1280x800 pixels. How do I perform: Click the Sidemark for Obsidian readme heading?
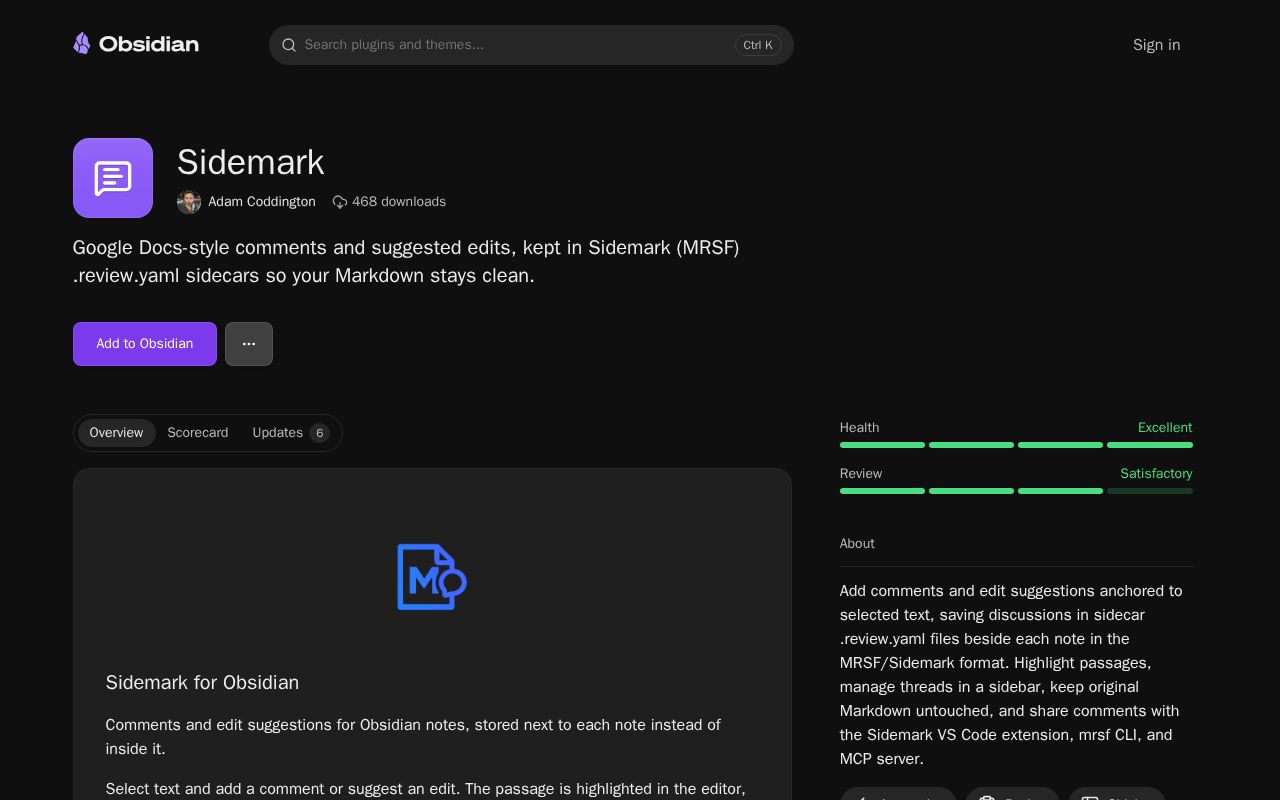[203, 683]
